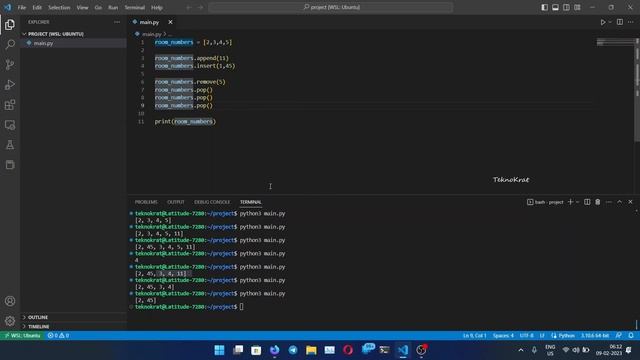Split the terminal panel
The height and width of the screenshot is (360, 640).
587,202
